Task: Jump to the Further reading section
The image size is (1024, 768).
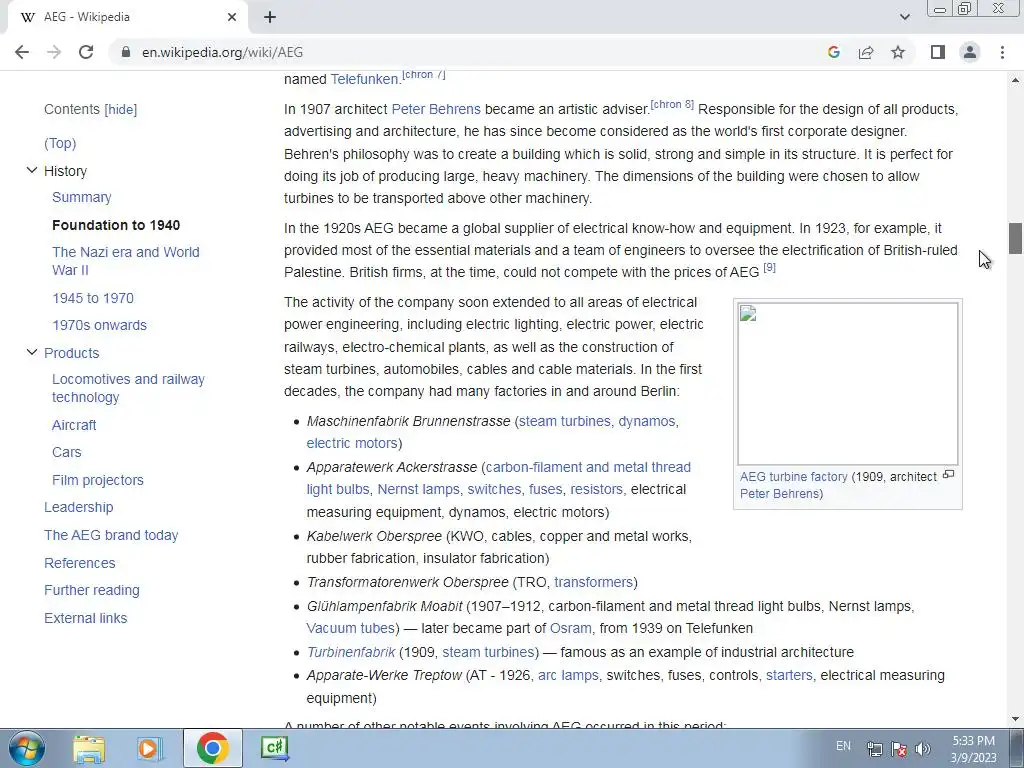Action: point(92,590)
